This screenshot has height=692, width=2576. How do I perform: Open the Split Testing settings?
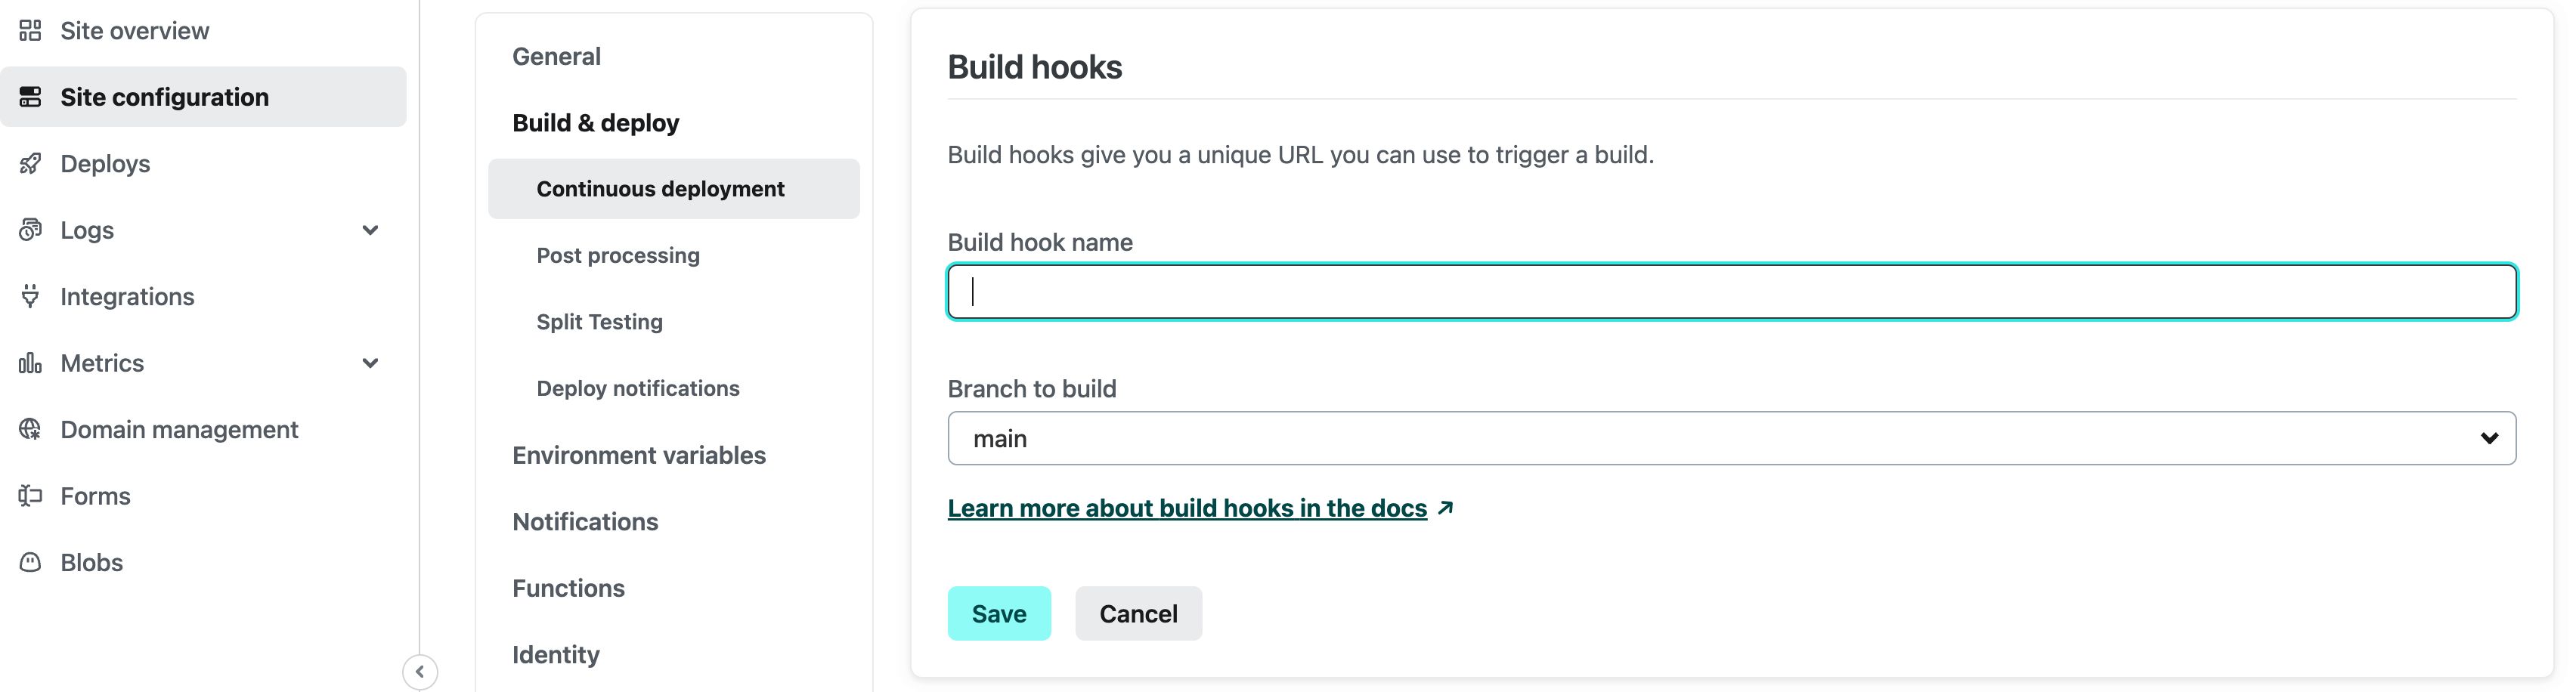pos(598,321)
